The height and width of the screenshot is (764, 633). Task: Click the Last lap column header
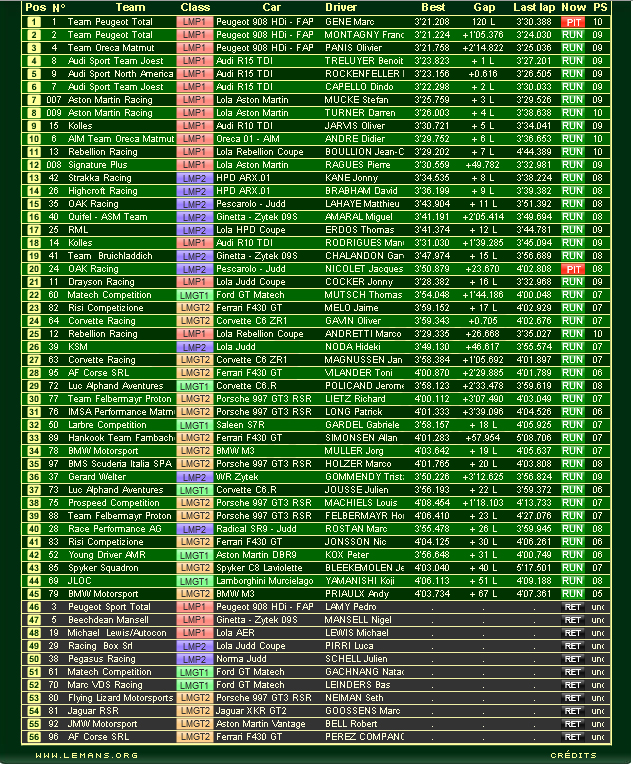coord(534,7)
